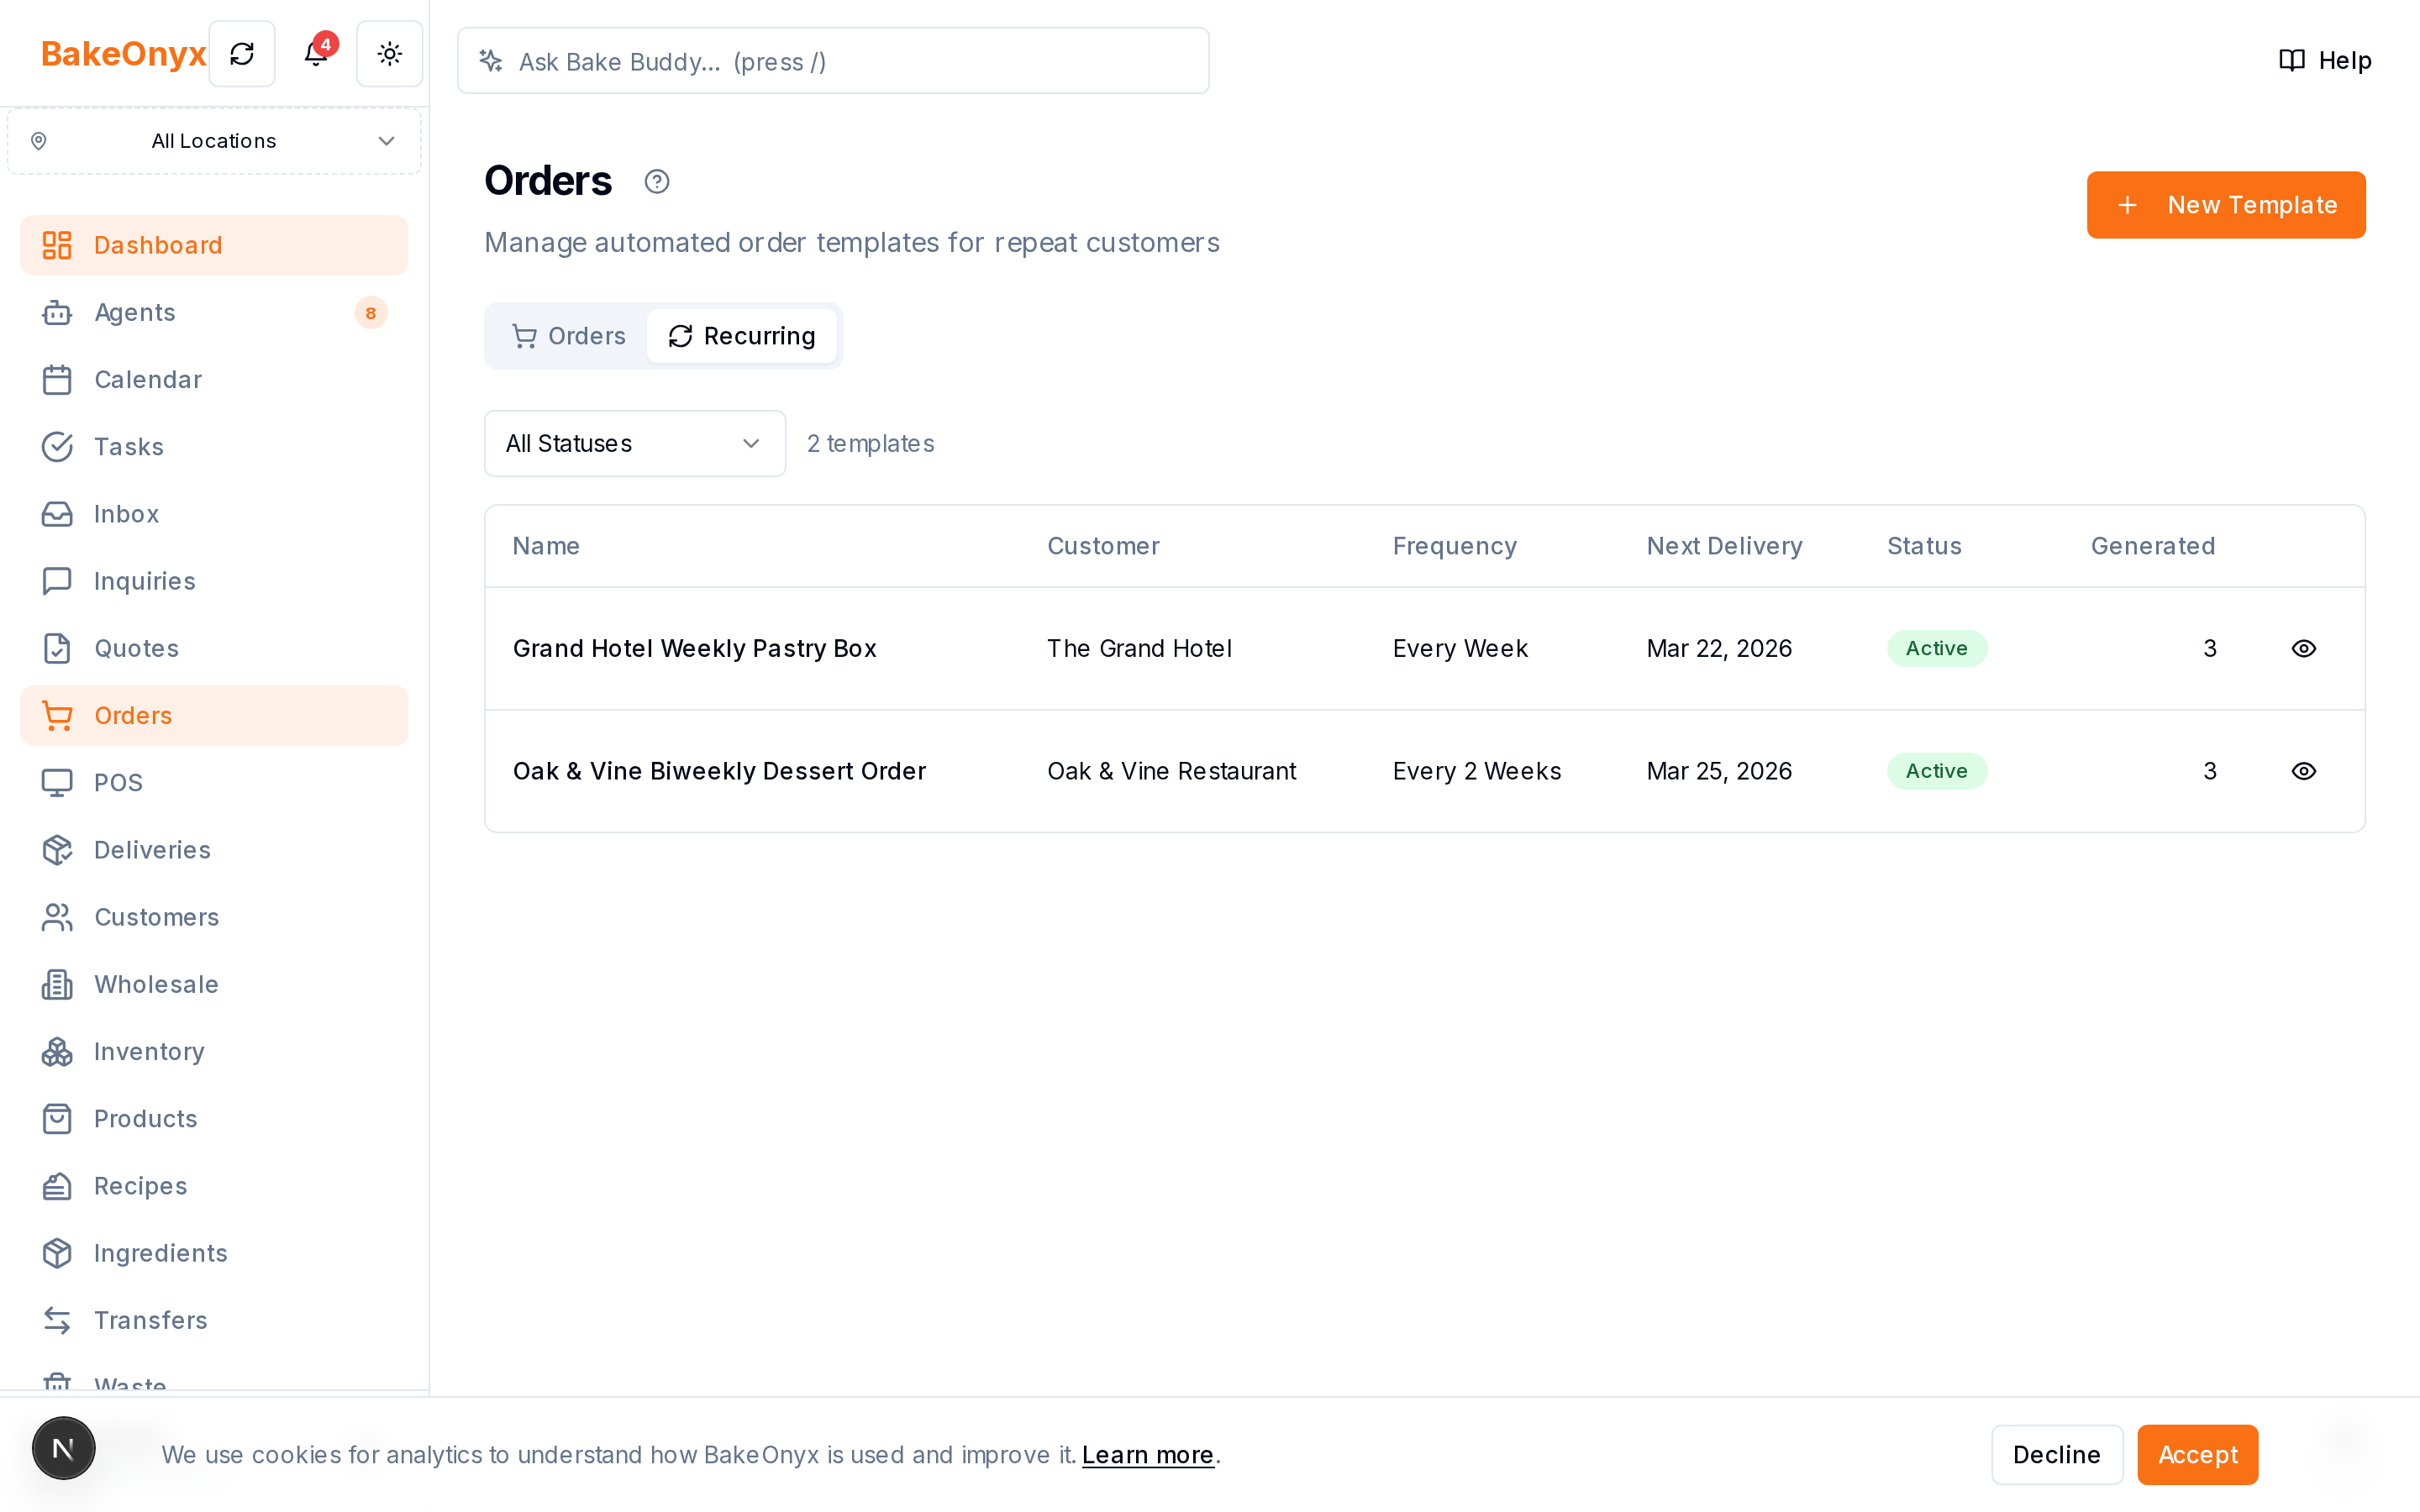Open the Inbox tray icon

(x=57, y=514)
